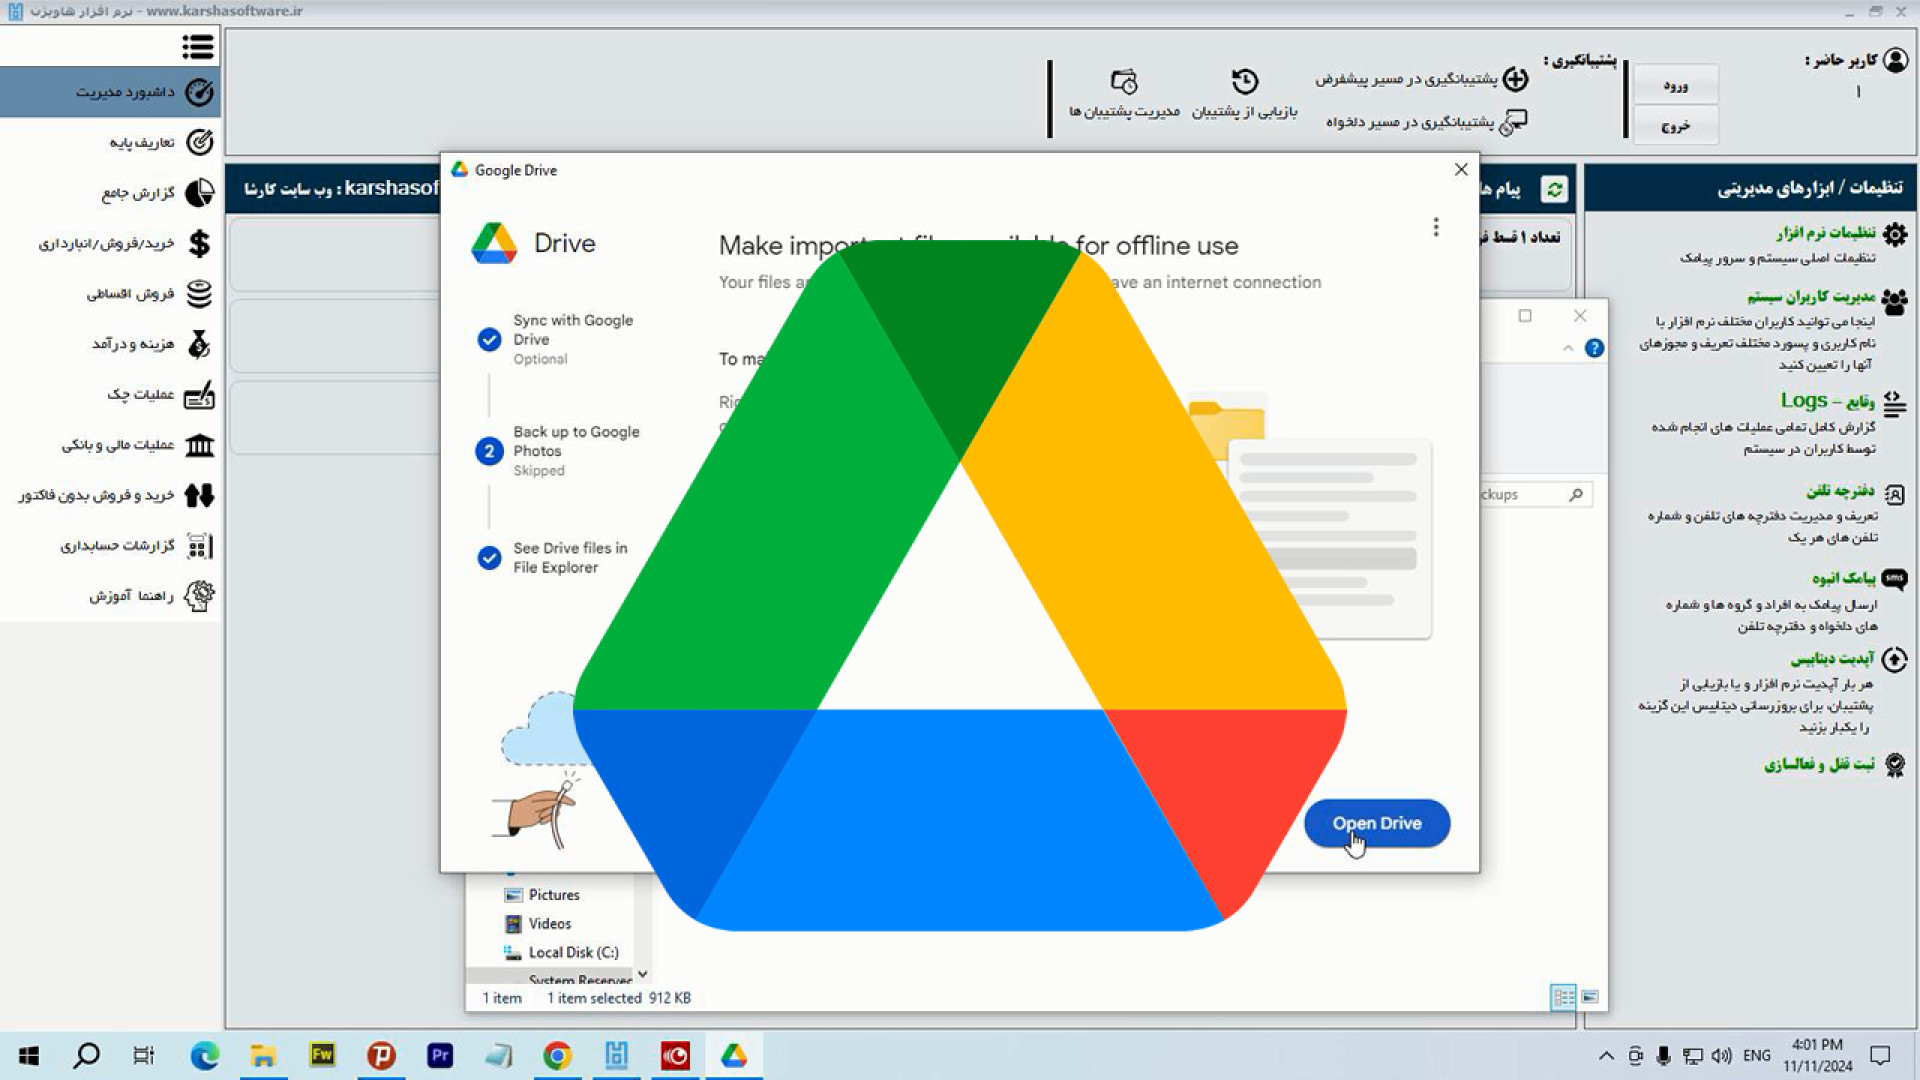The height and width of the screenshot is (1080, 1920).
Task: Open management dashboard (داشبورد مدیریت)
Action: pyautogui.click(x=110, y=92)
